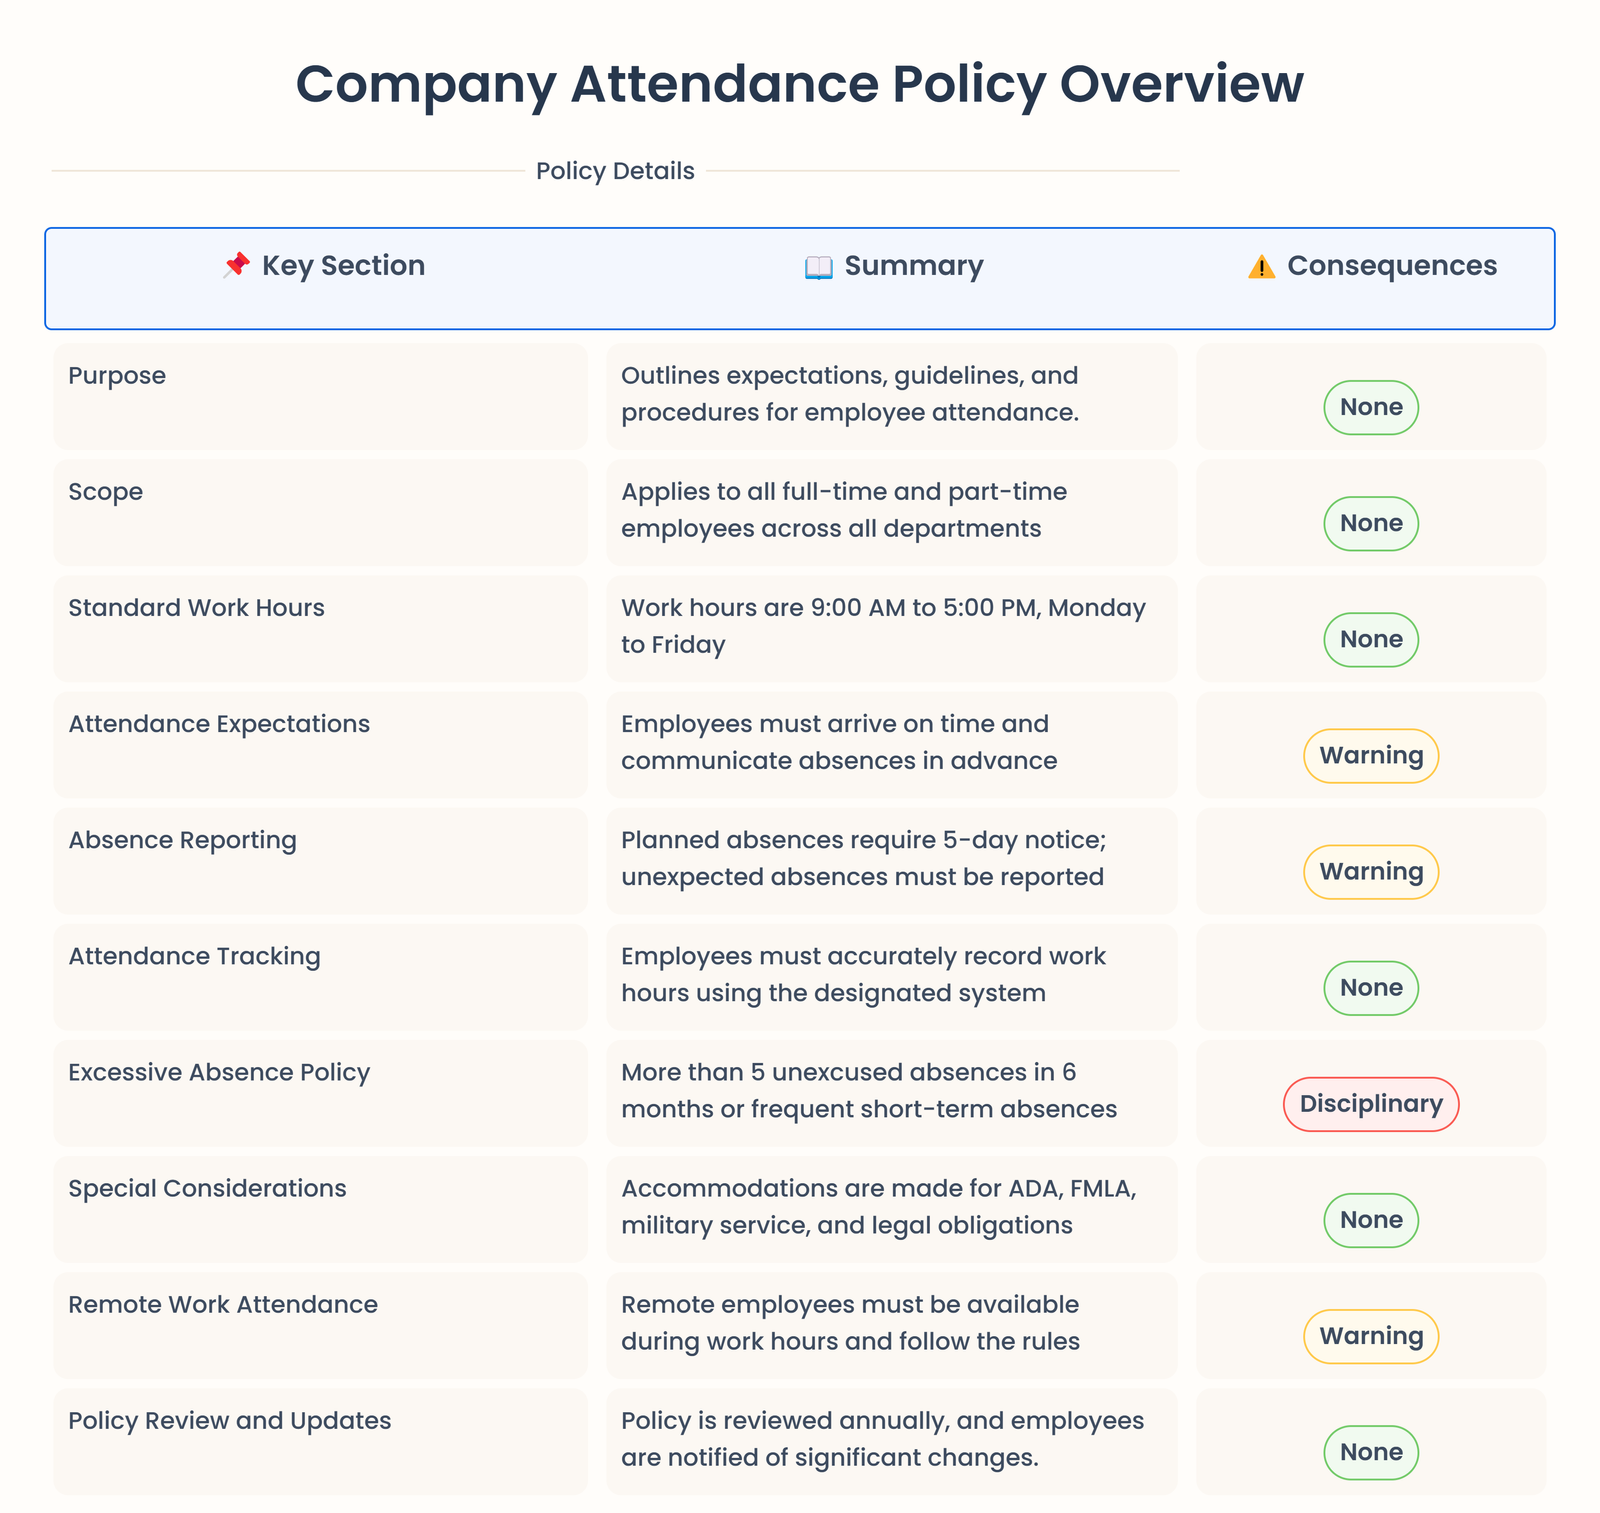The image size is (1600, 1513).
Task: Click the None badge in the Purpose row
Action: click(x=1371, y=407)
